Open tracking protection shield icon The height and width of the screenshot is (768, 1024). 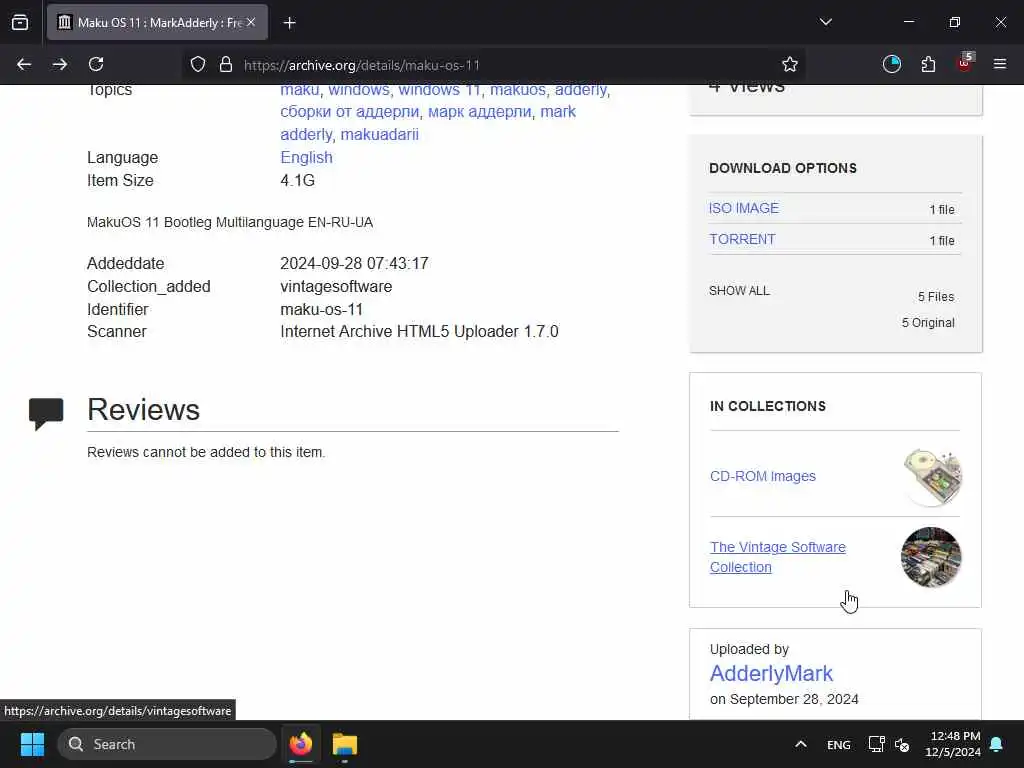coord(198,64)
